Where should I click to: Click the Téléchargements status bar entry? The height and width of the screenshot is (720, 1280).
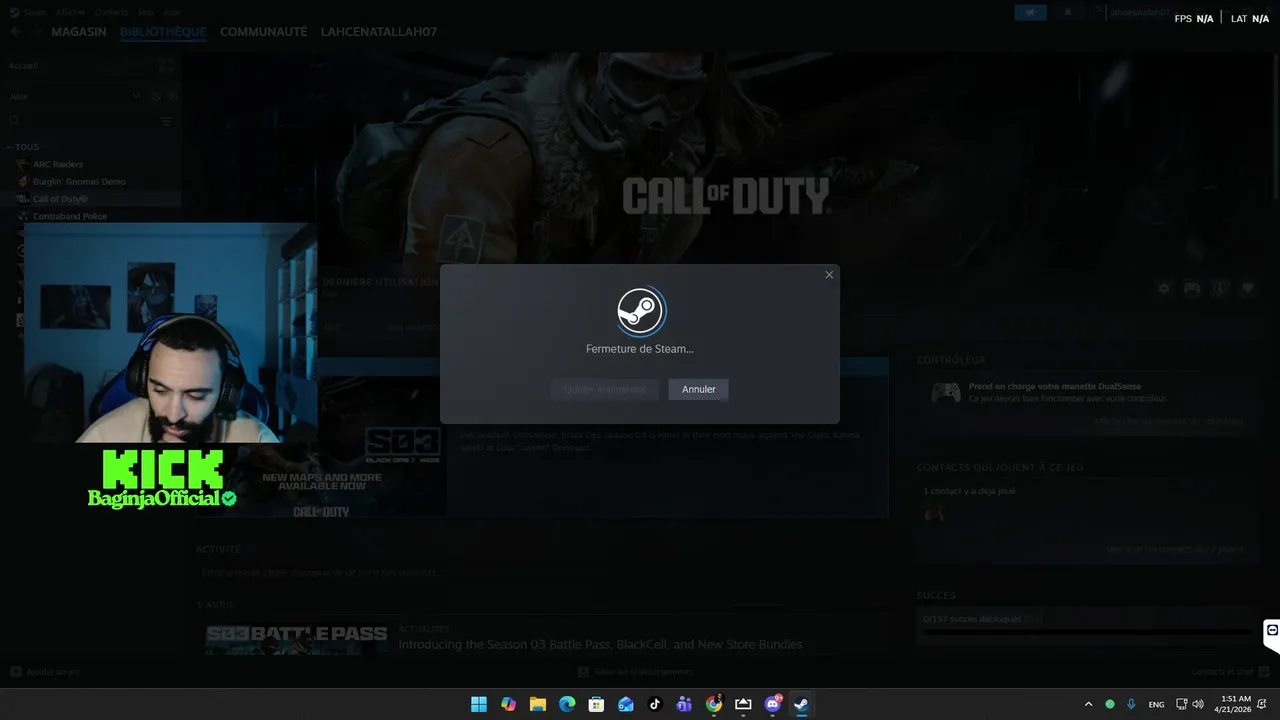pyautogui.click(x=636, y=672)
